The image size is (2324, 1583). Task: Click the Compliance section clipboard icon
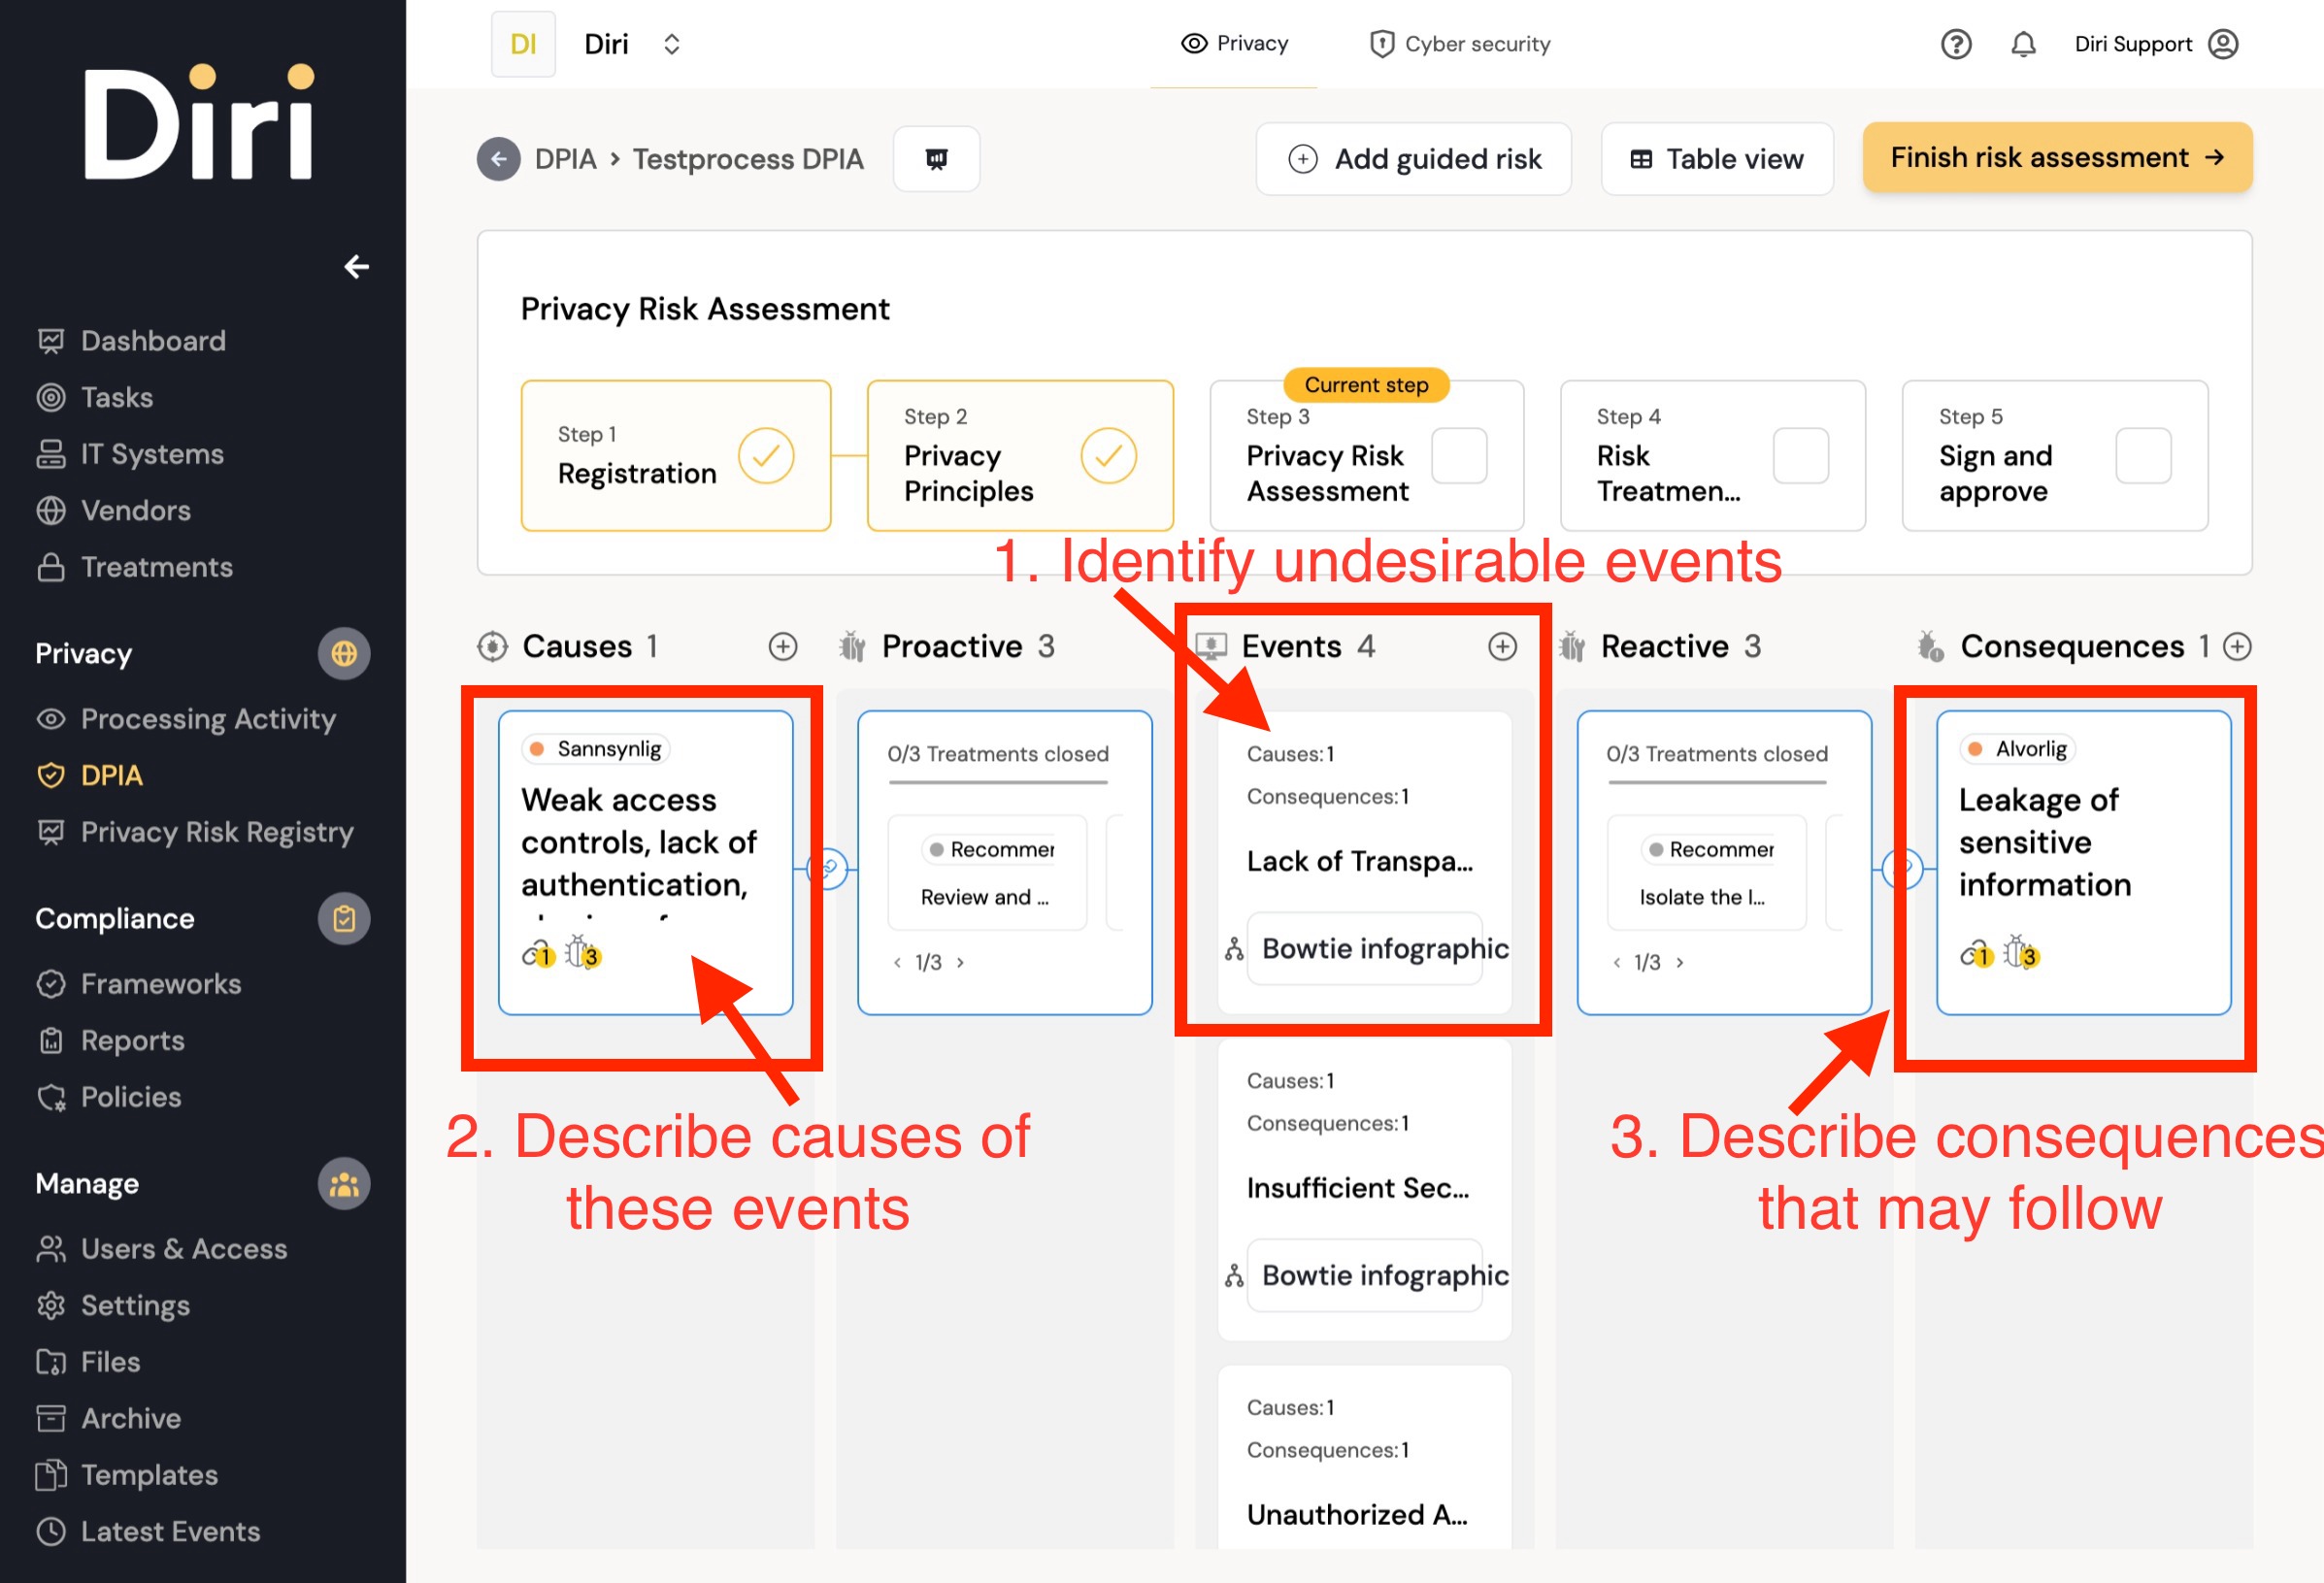(344, 919)
